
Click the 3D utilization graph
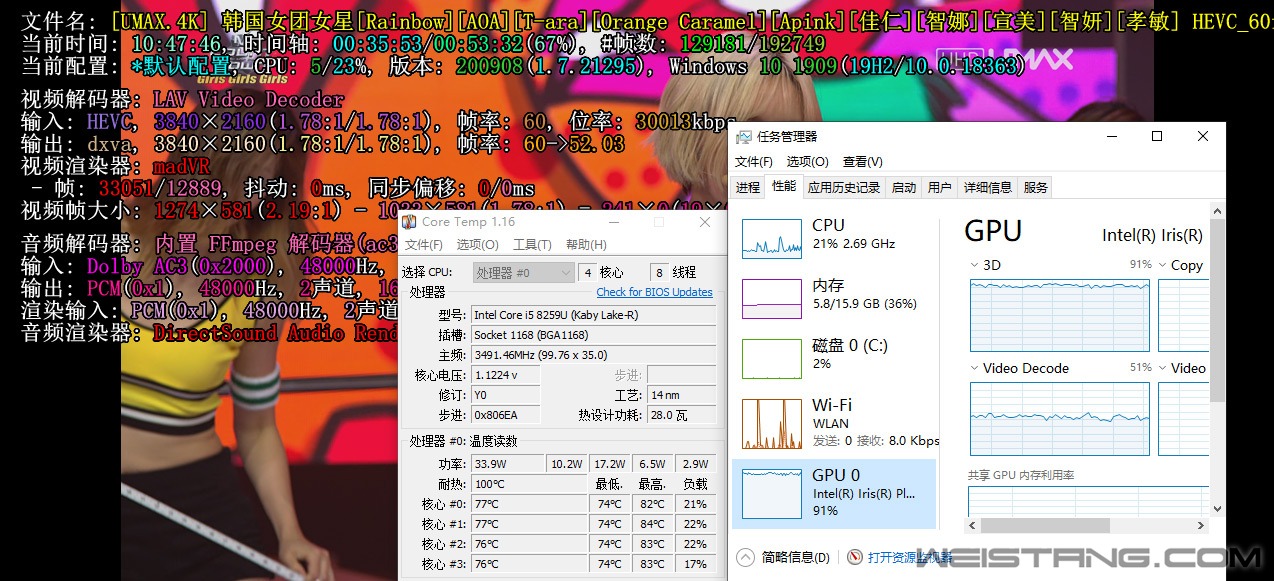coord(1059,315)
